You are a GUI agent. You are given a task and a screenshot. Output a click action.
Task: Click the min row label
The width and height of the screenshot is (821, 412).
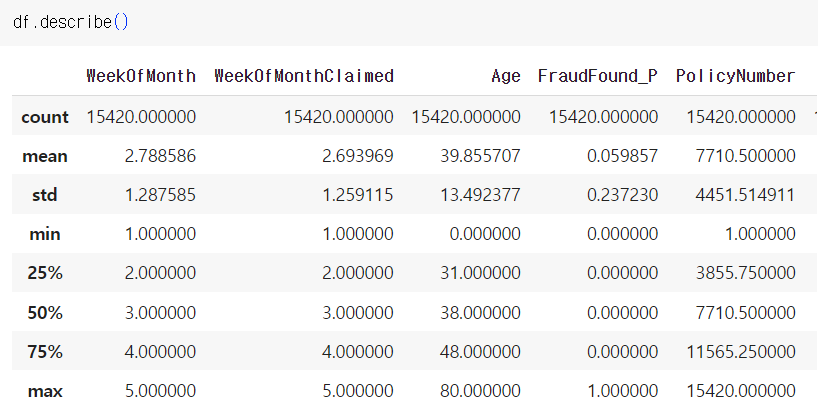(x=45, y=234)
